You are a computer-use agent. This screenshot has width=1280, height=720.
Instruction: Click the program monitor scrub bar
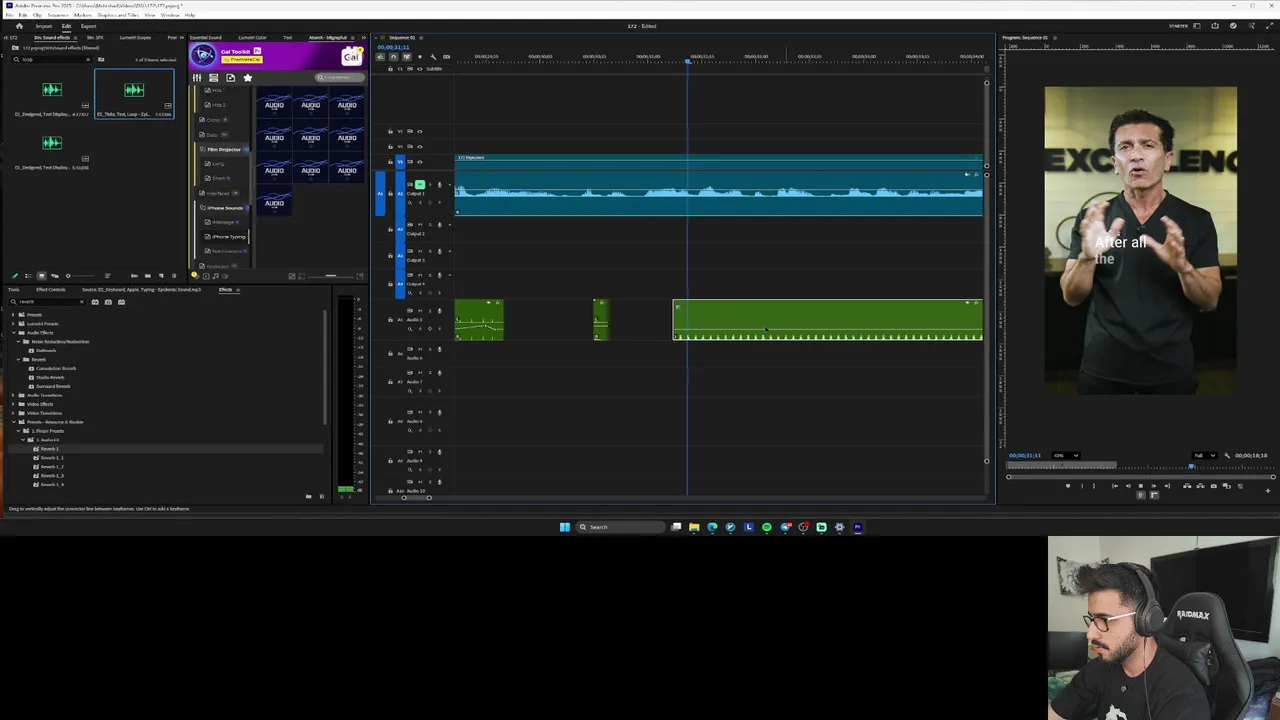click(x=1140, y=467)
